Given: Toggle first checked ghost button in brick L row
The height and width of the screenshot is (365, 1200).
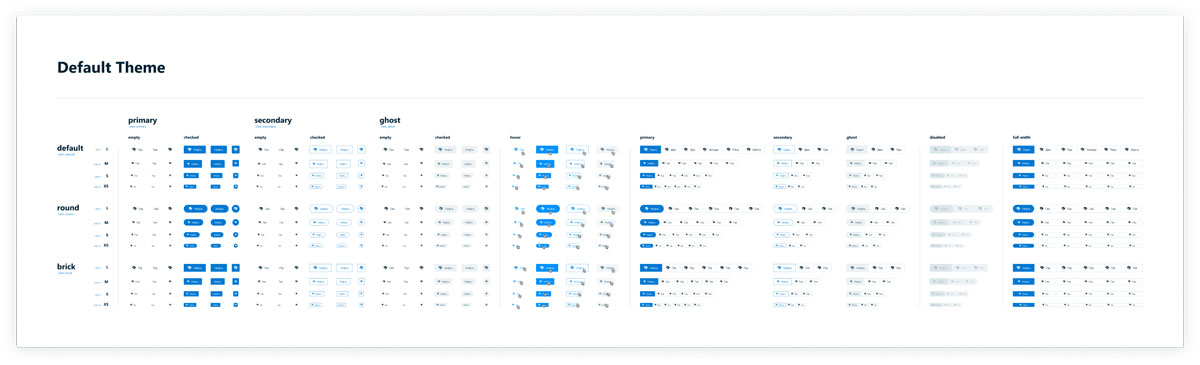Looking at the screenshot, I should (x=445, y=268).
